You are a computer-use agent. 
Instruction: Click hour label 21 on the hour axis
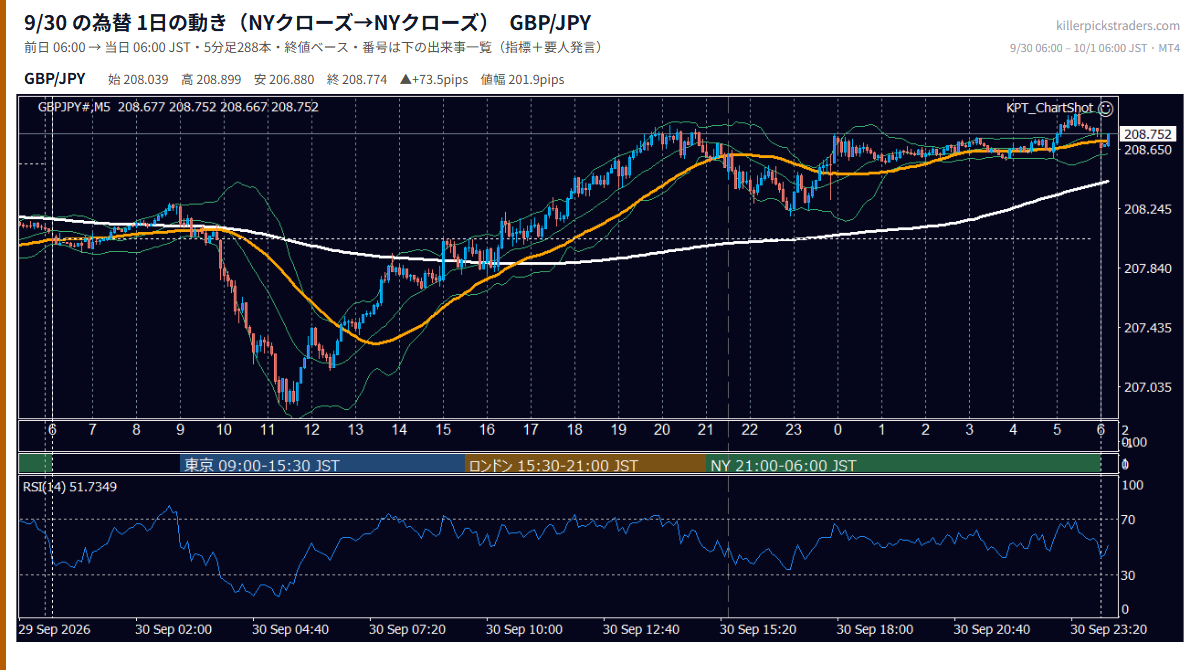(x=706, y=430)
